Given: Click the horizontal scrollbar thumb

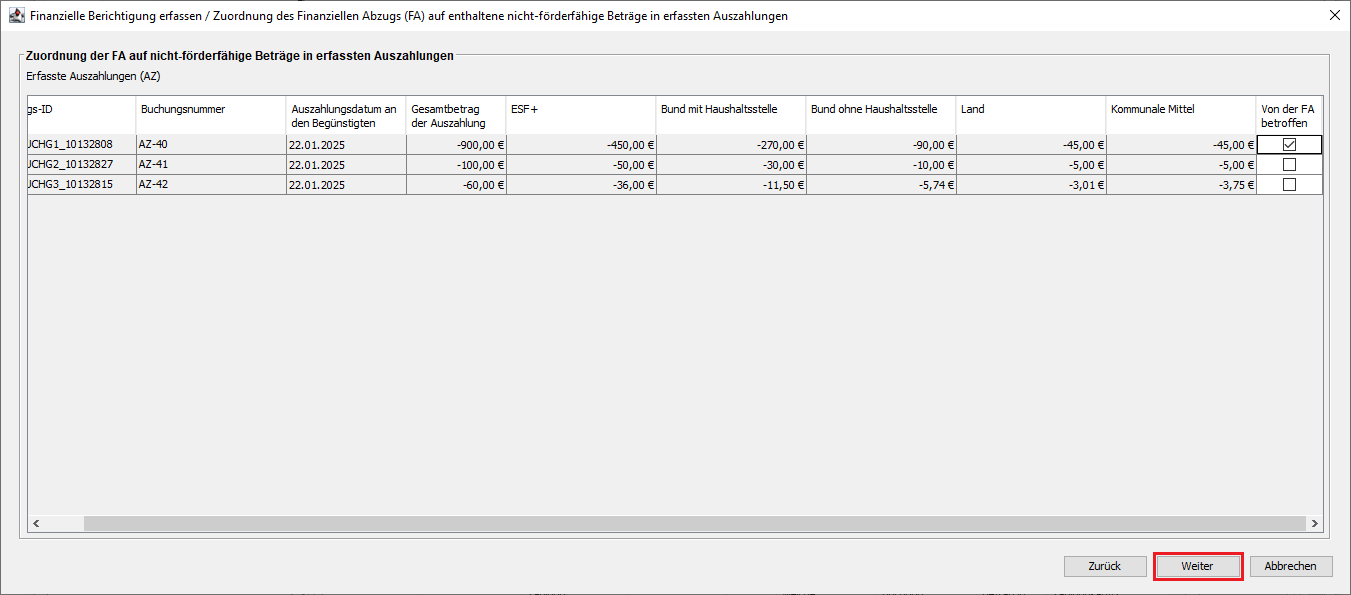Looking at the screenshot, I should [x=695, y=523].
